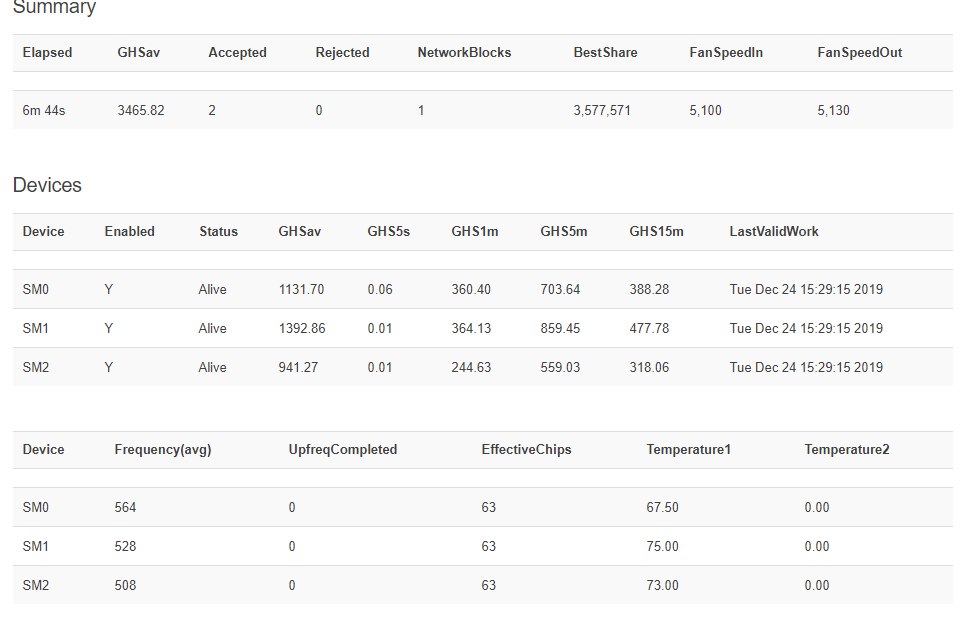The height and width of the screenshot is (620, 975).
Task: Click the Frequency(avg) column header
Action: 163,450
